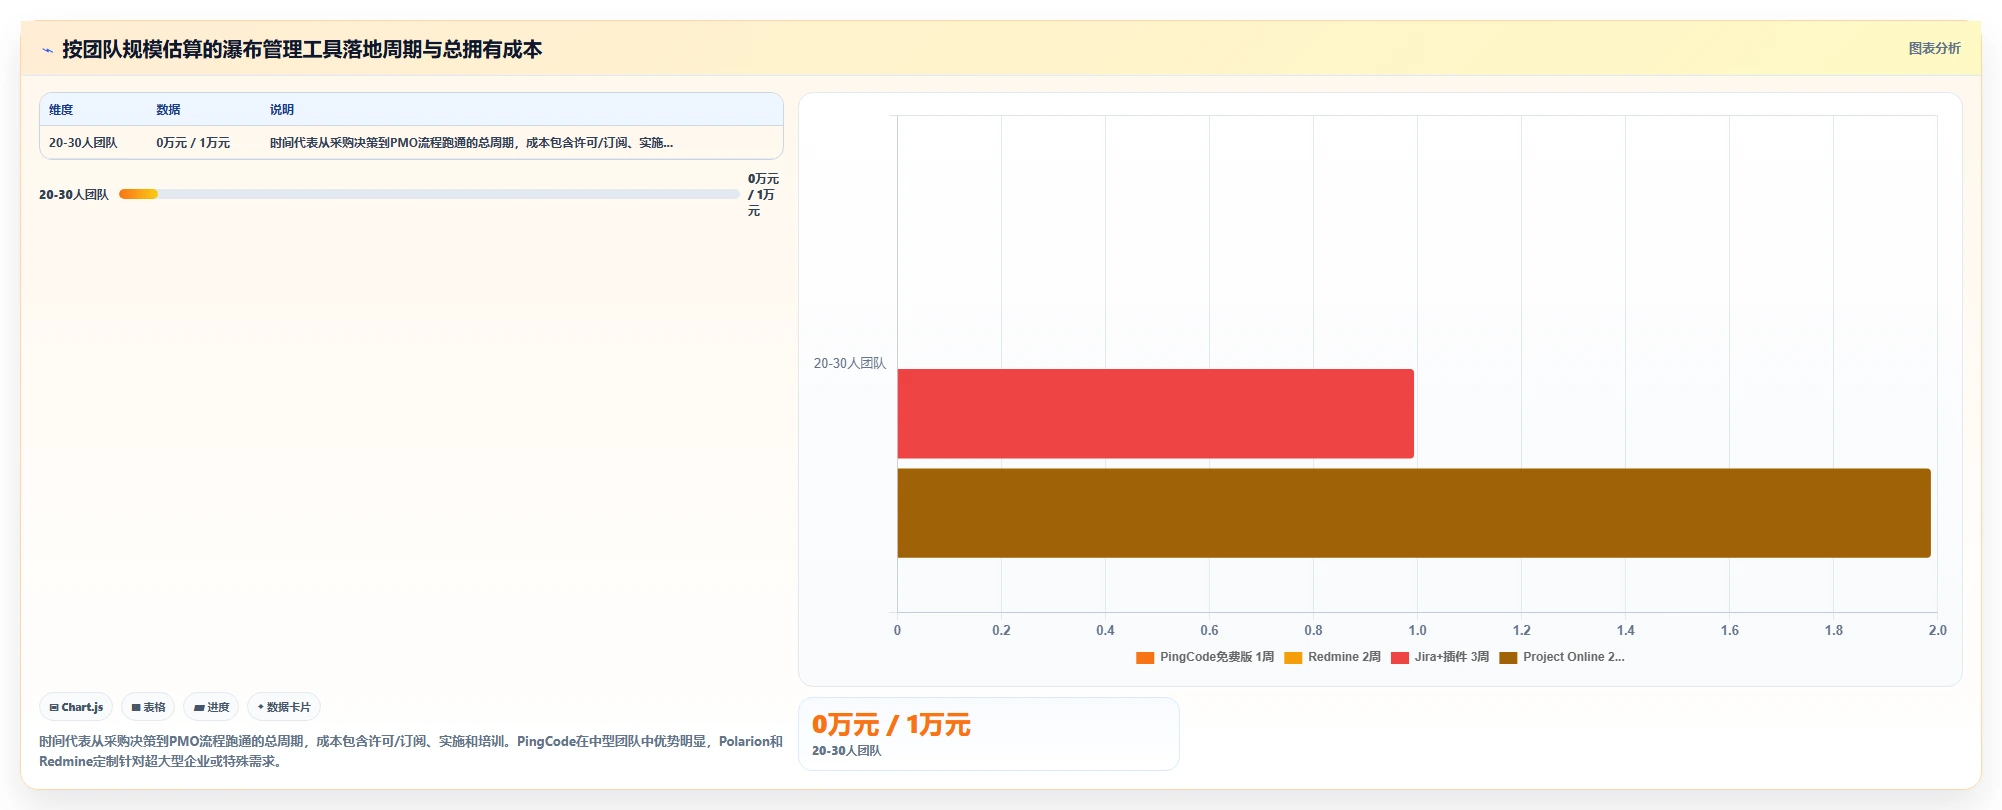Click the main title heading
This screenshot has height=810, width=2002.
coord(302,49)
